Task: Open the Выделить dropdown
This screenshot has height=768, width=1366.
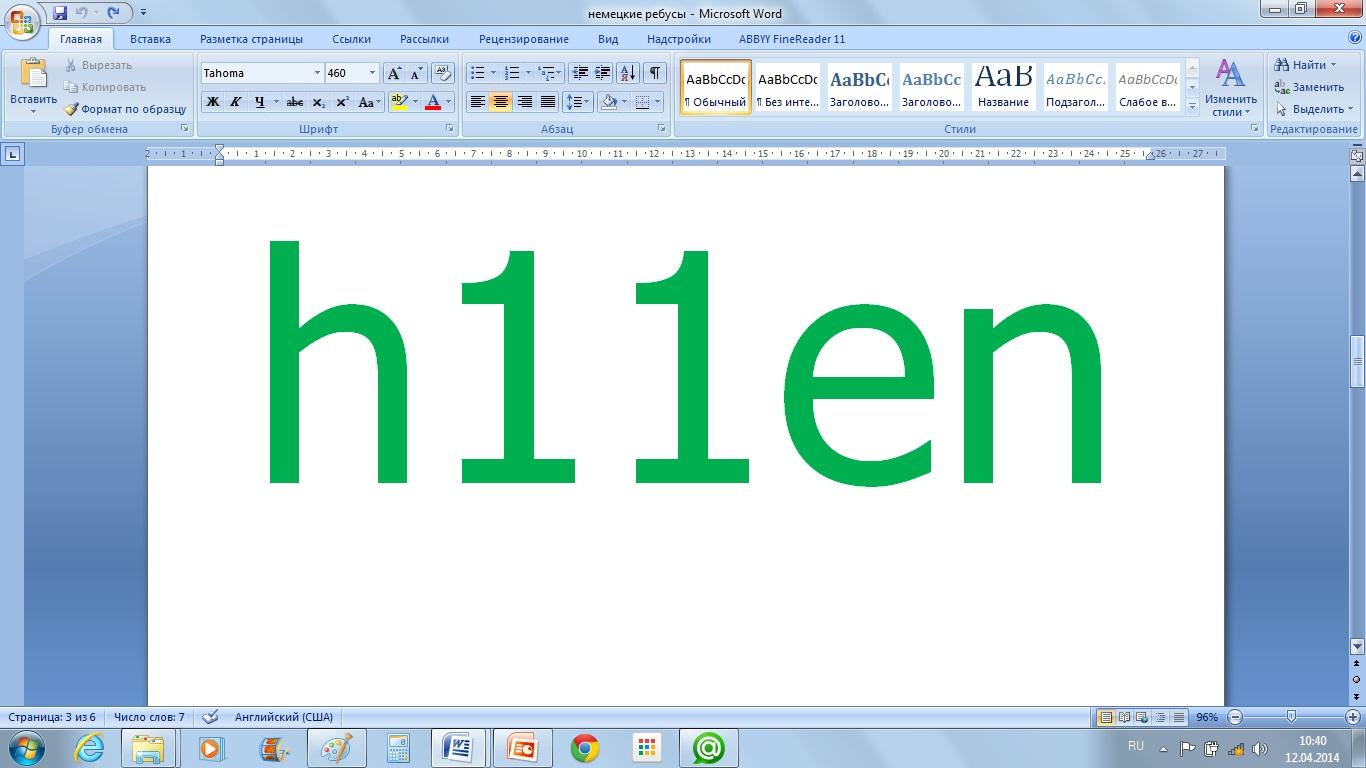Action: [1314, 109]
